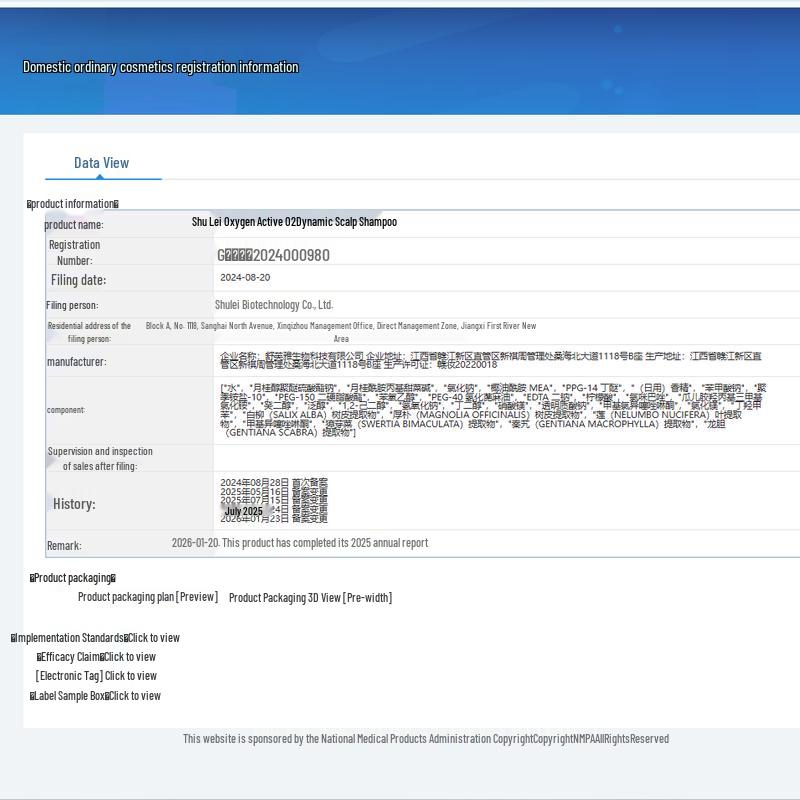
Task: Click the Filing date label
Action: (x=79, y=280)
